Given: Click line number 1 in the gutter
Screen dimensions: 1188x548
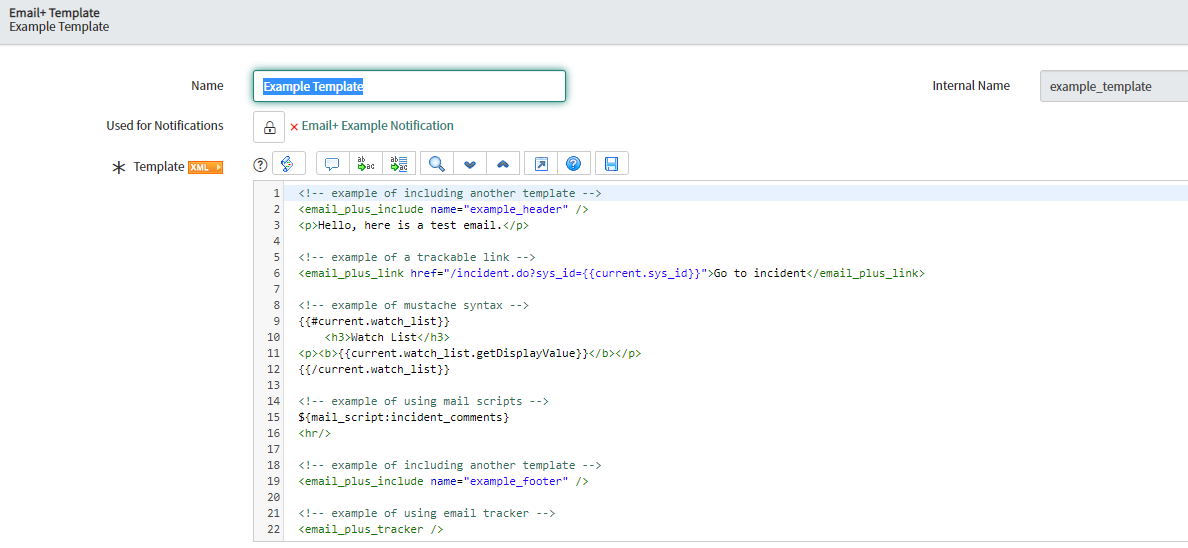Looking at the screenshot, I should coord(277,193).
